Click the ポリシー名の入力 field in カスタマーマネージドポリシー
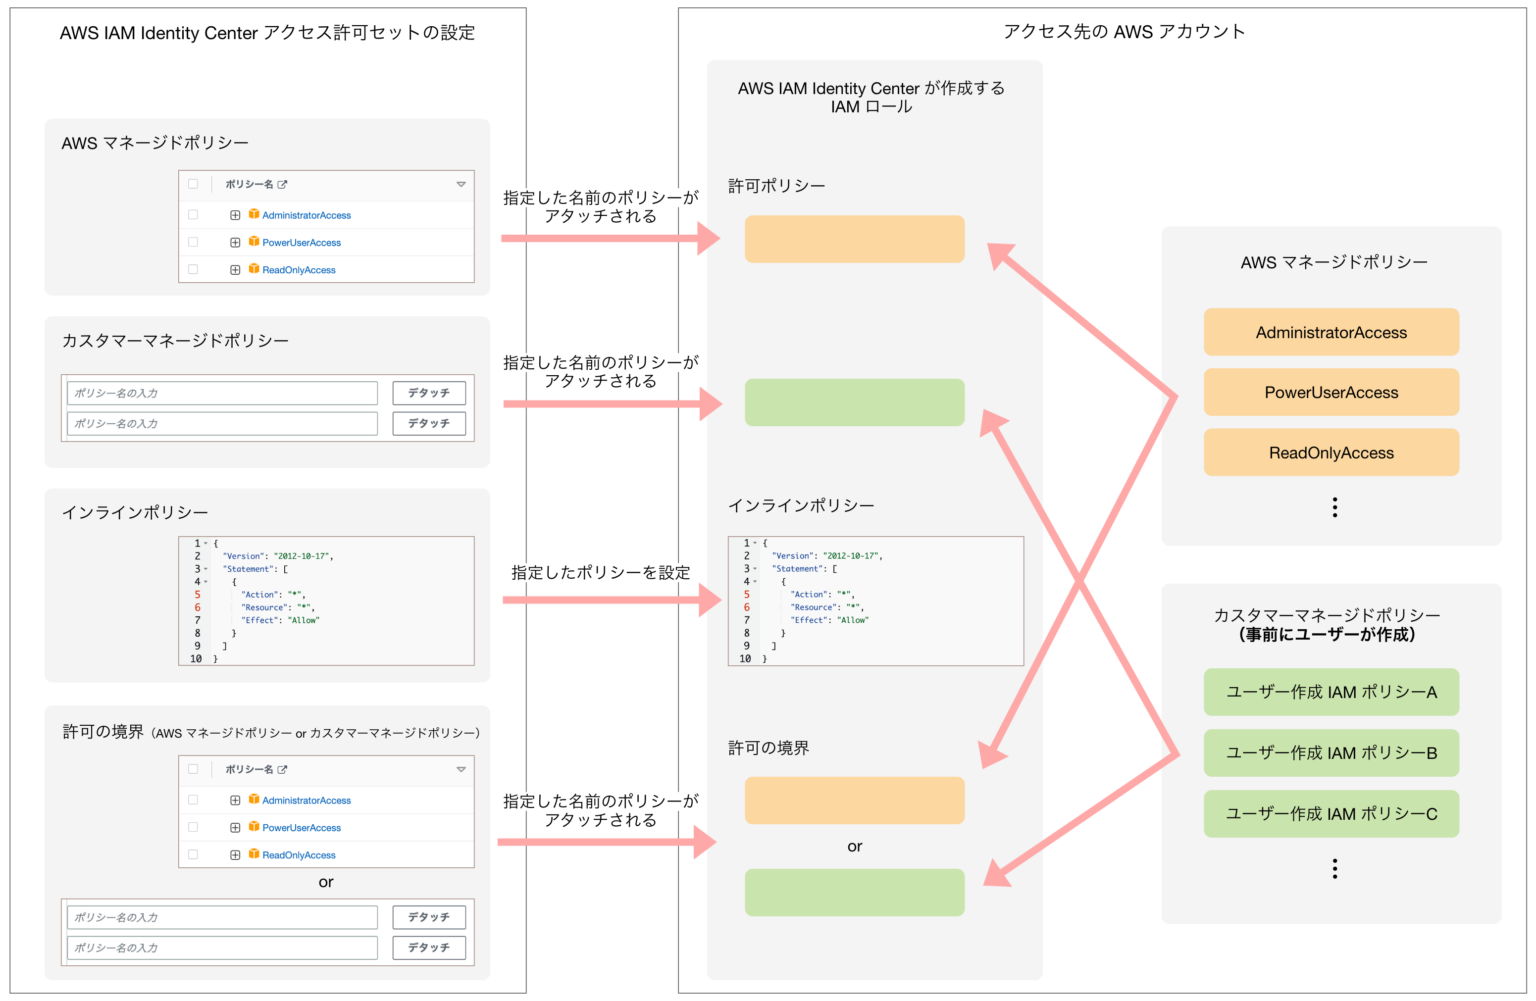Viewport: 1536px width, 1001px height. (221, 392)
